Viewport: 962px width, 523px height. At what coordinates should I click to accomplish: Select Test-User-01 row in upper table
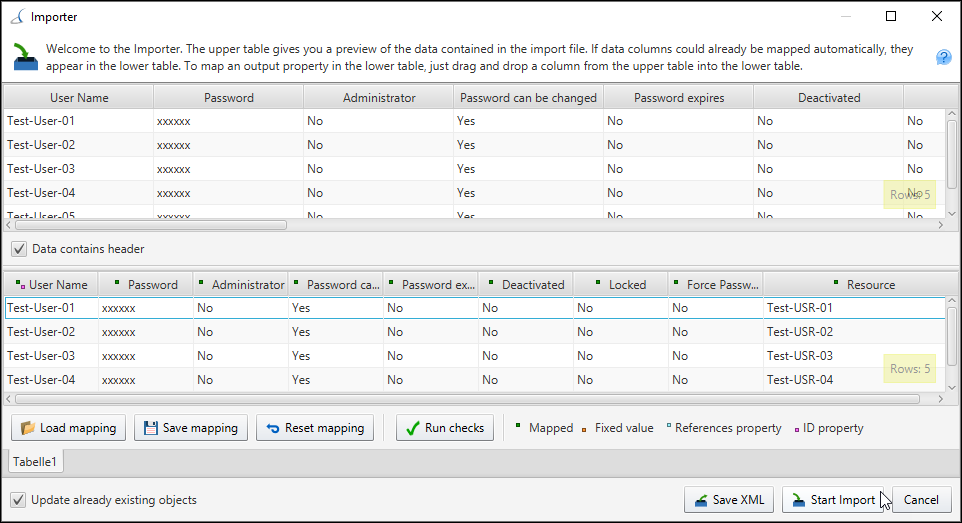click(474, 121)
